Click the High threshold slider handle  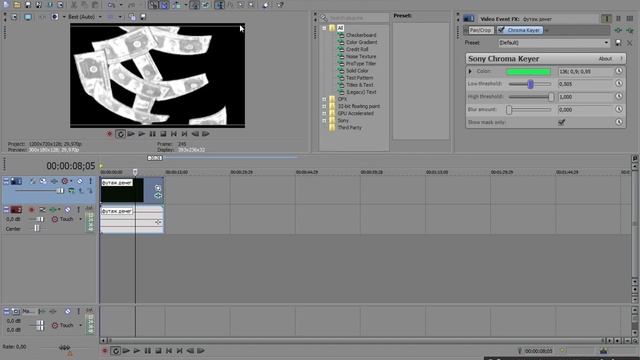(551, 97)
